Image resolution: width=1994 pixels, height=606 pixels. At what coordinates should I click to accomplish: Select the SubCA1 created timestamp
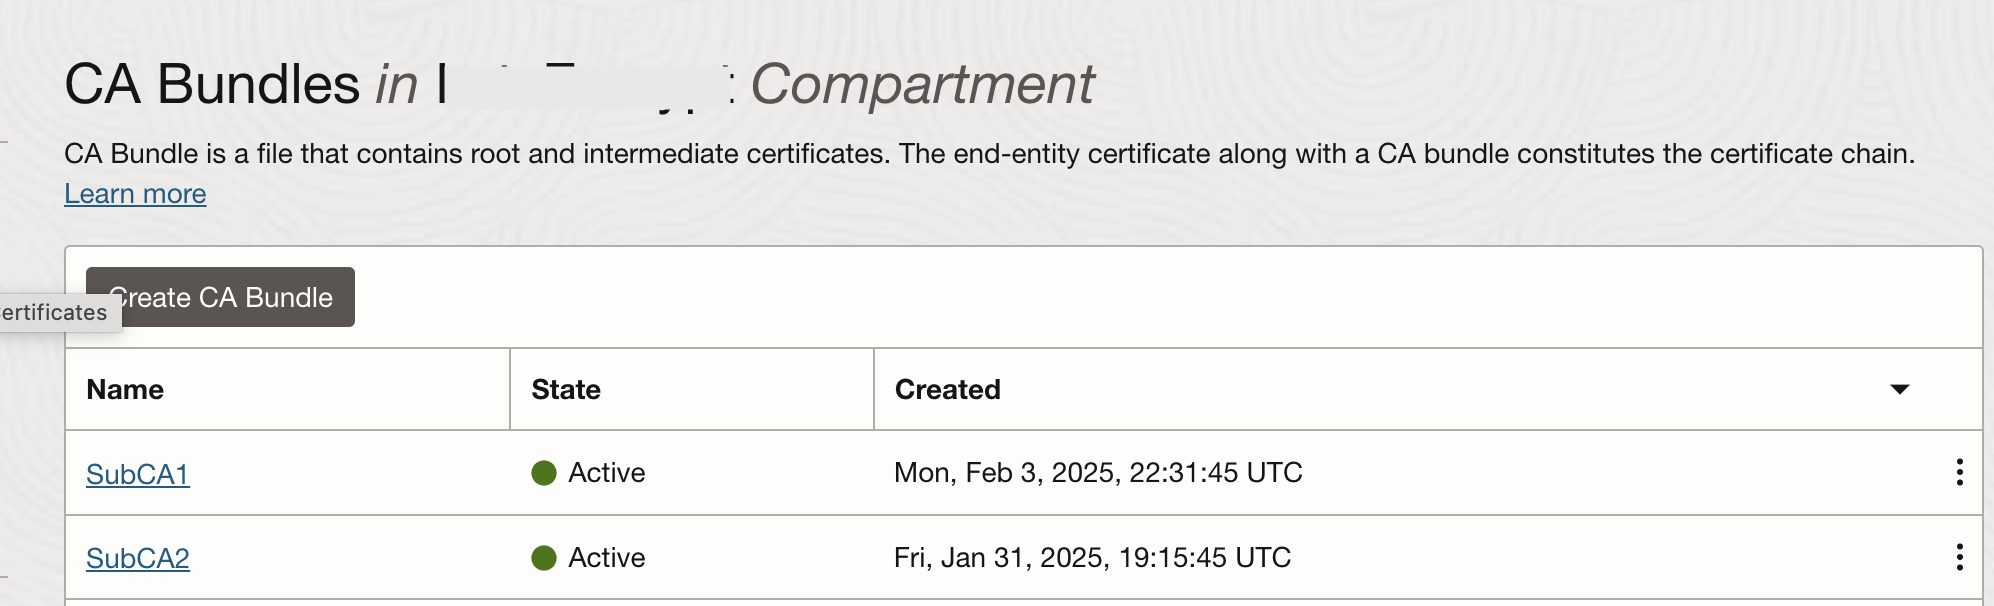1098,472
